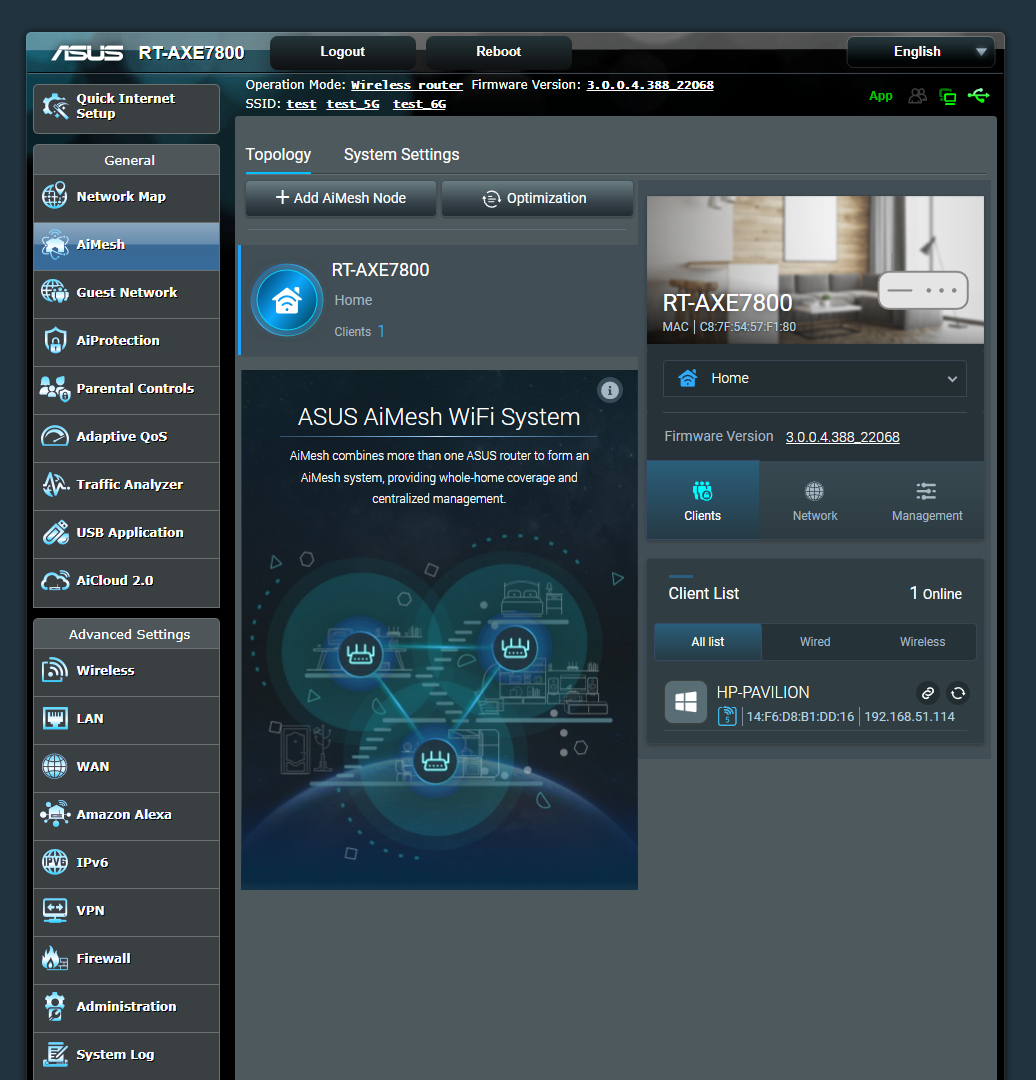Image resolution: width=1036 pixels, height=1080 pixels.
Task: Open the Guest Network menu entry
Action: pos(127,293)
